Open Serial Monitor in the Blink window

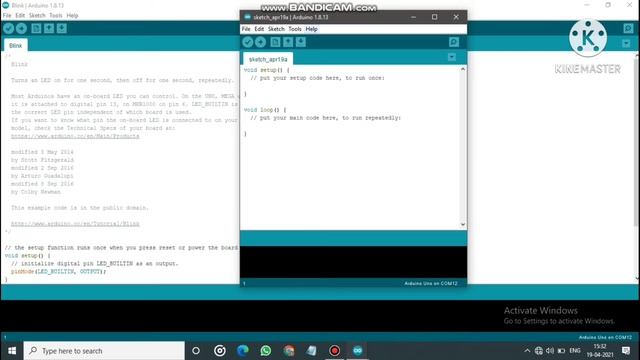(x=628, y=28)
